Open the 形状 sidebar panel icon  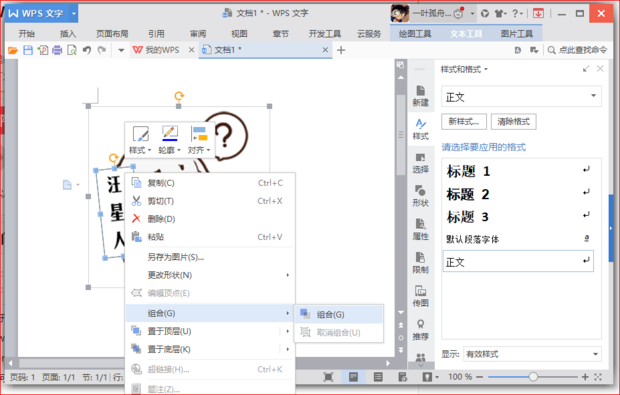pyautogui.click(x=420, y=196)
